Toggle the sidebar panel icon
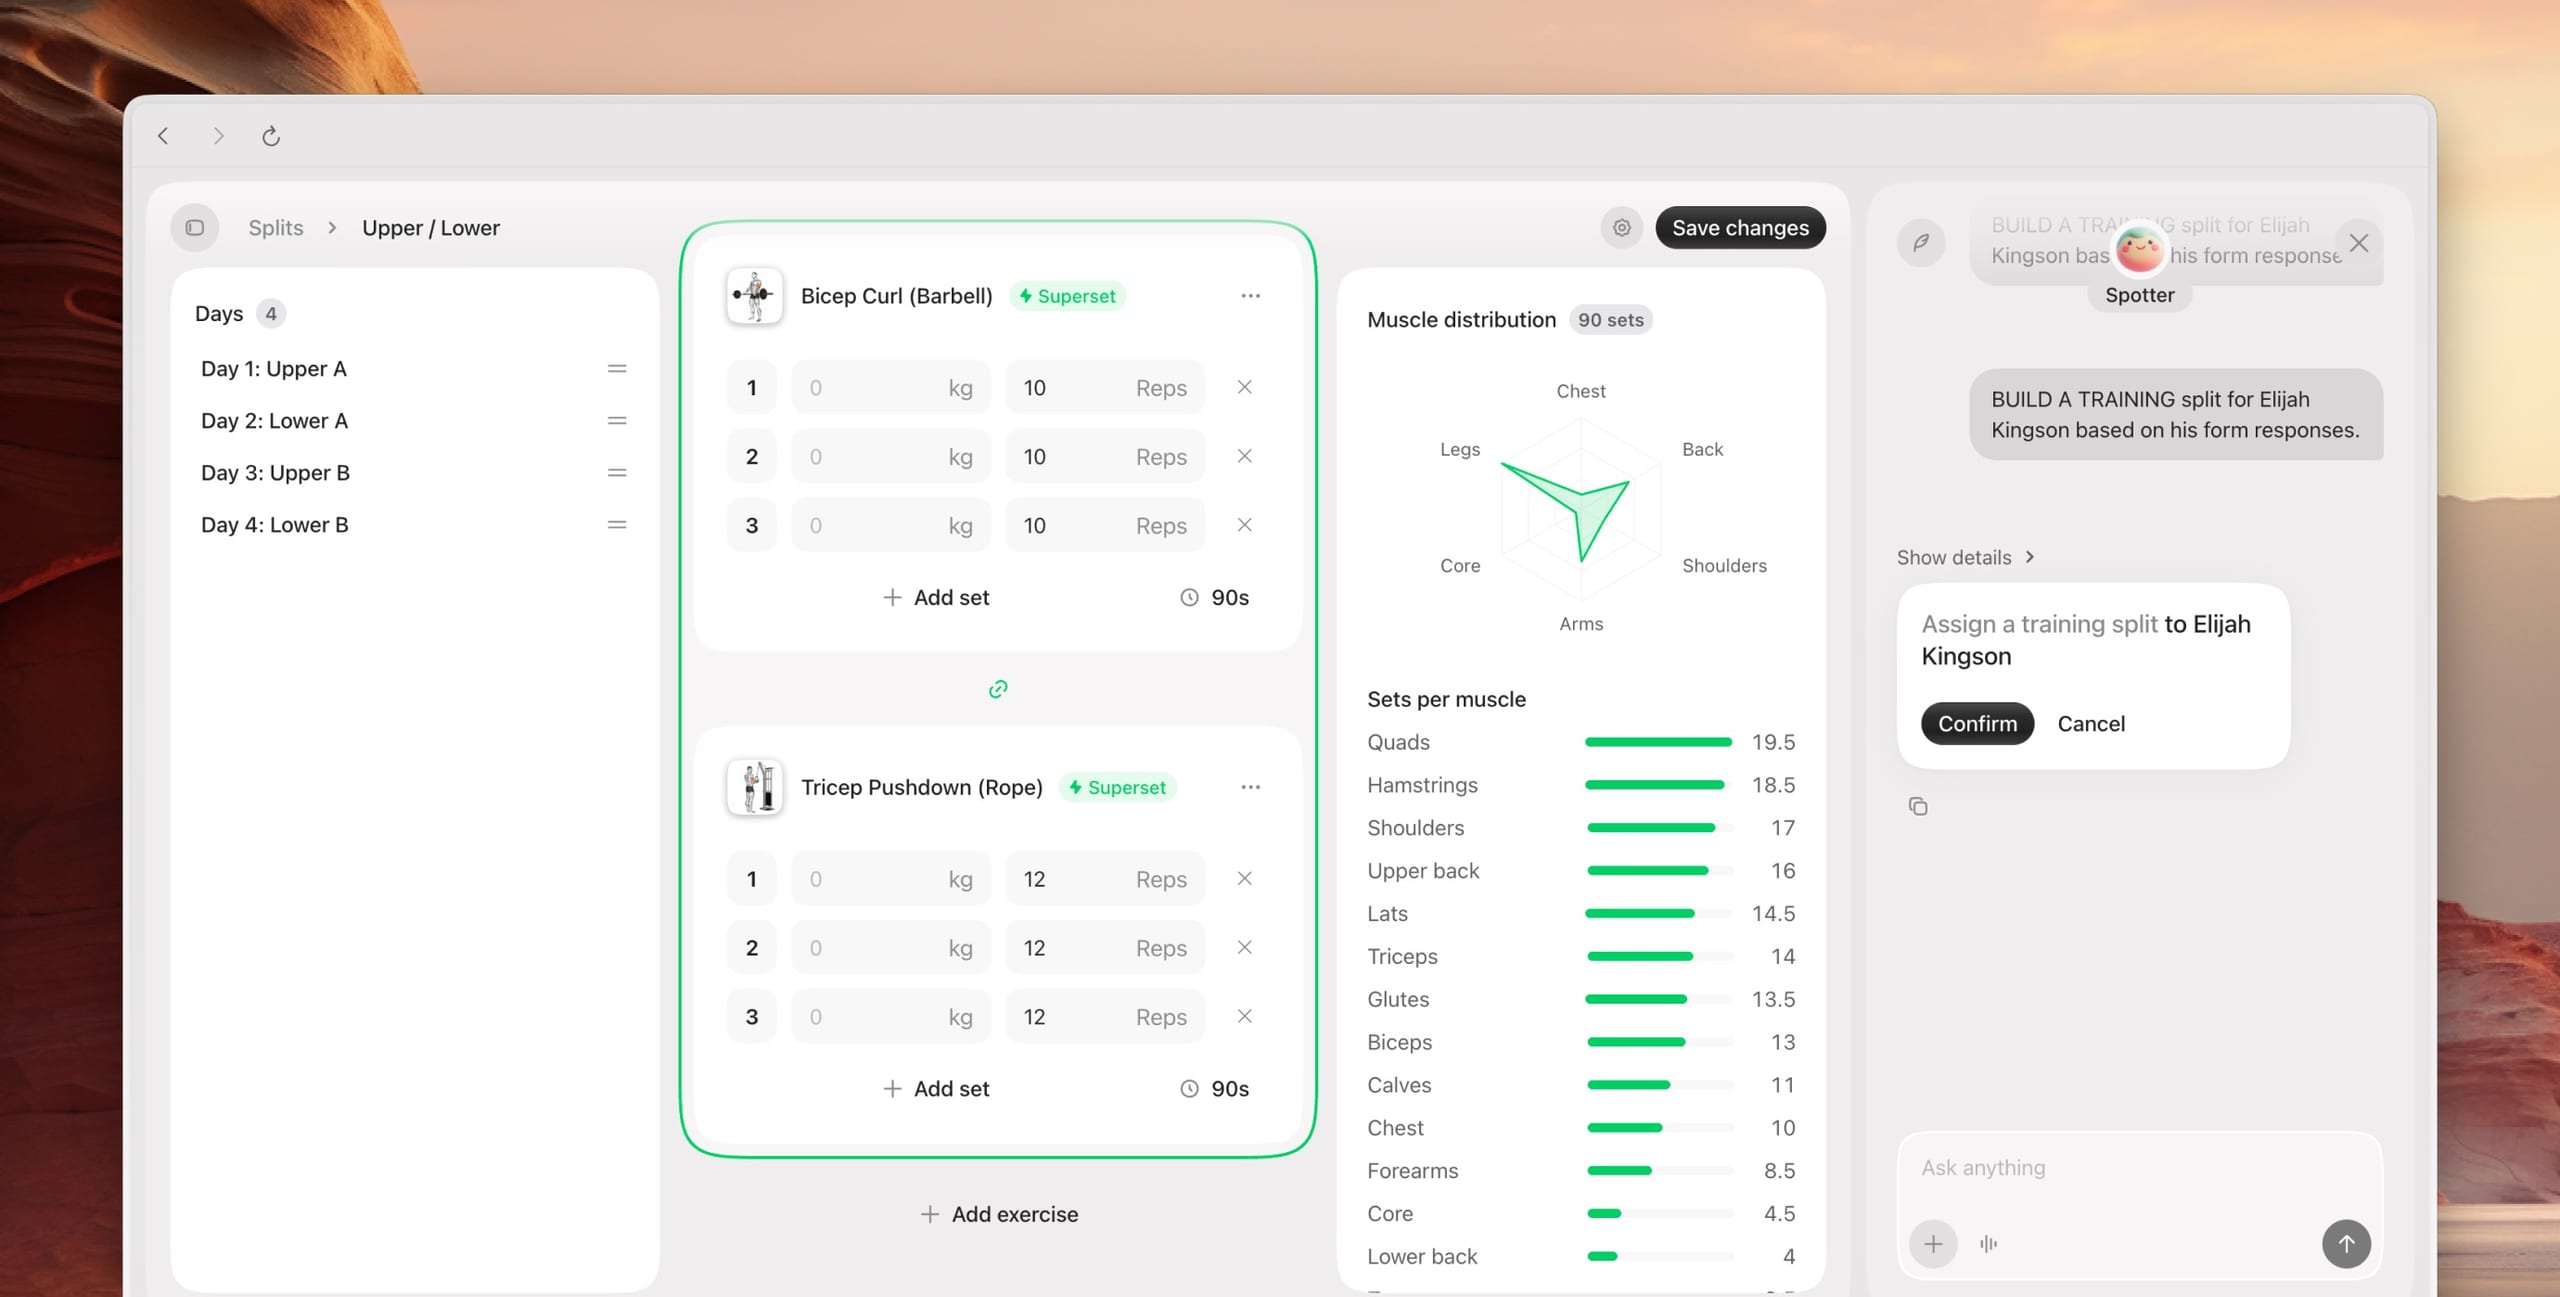The width and height of the screenshot is (2560, 1297). [x=195, y=228]
